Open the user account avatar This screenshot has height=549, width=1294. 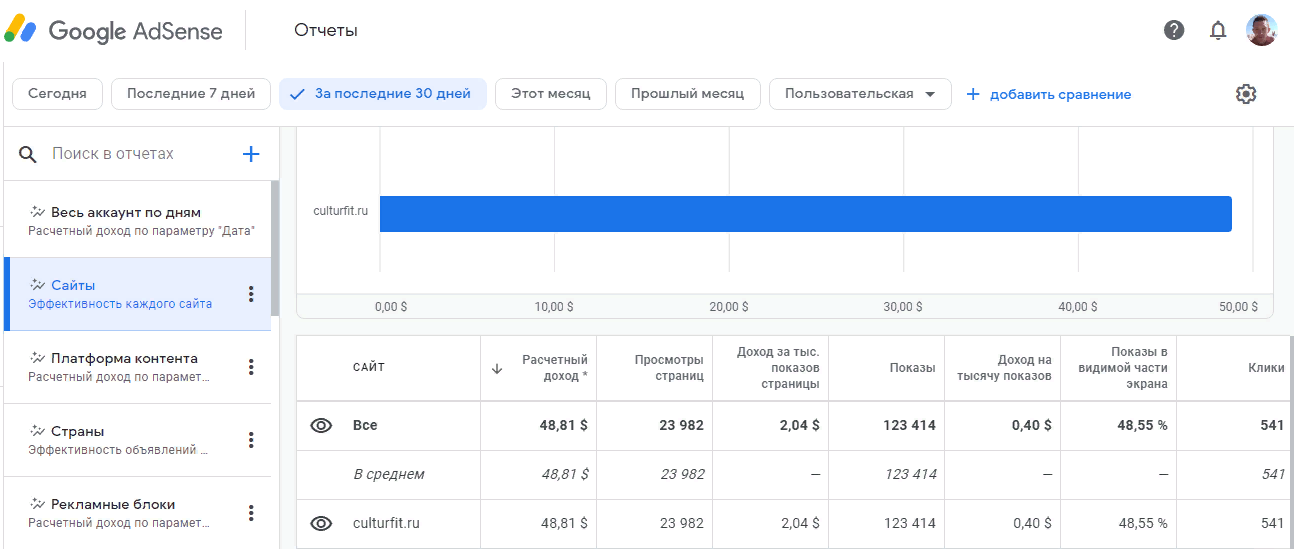point(1261,30)
